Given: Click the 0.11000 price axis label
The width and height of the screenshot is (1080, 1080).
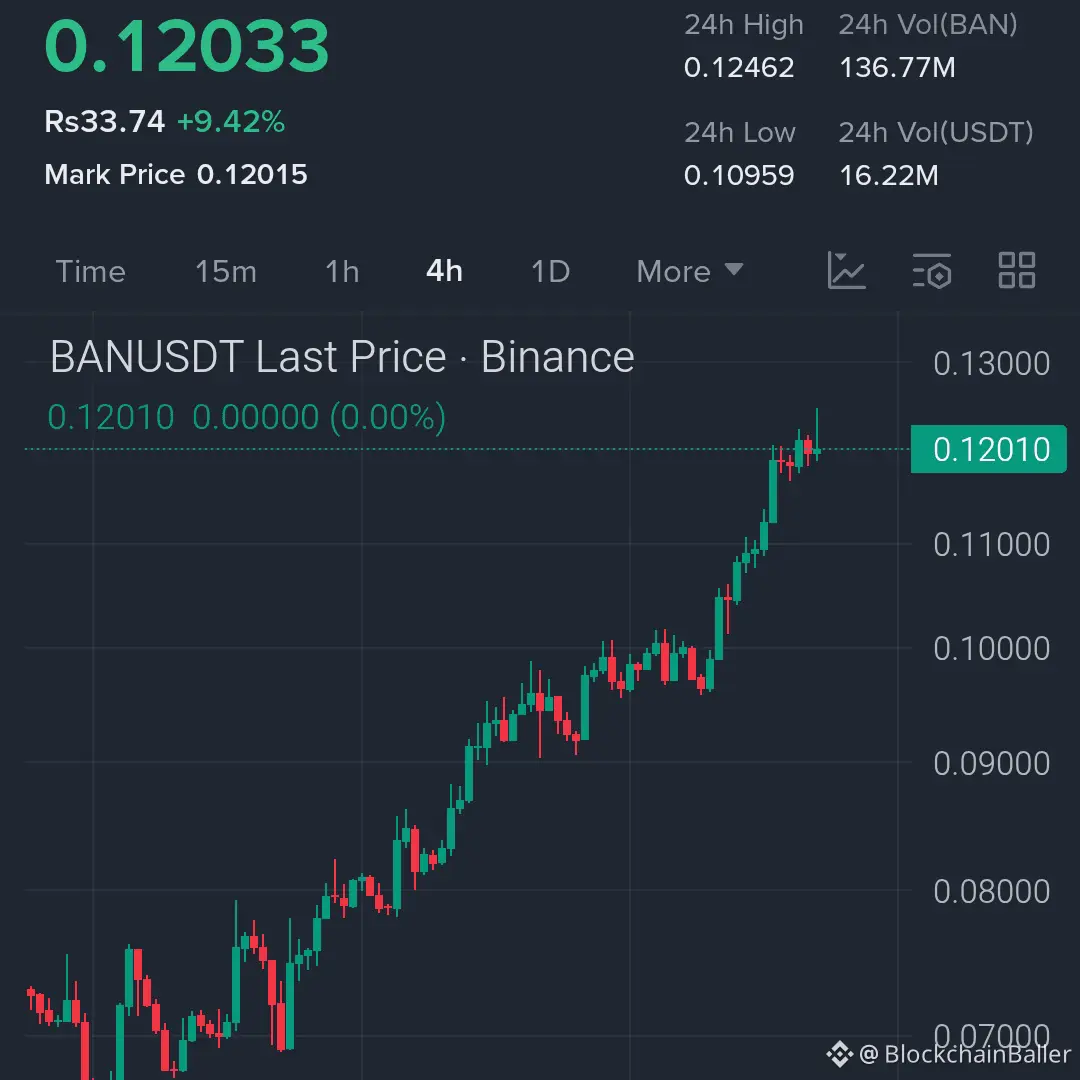Looking at the screenshot, I should click(x=991, y=545).
